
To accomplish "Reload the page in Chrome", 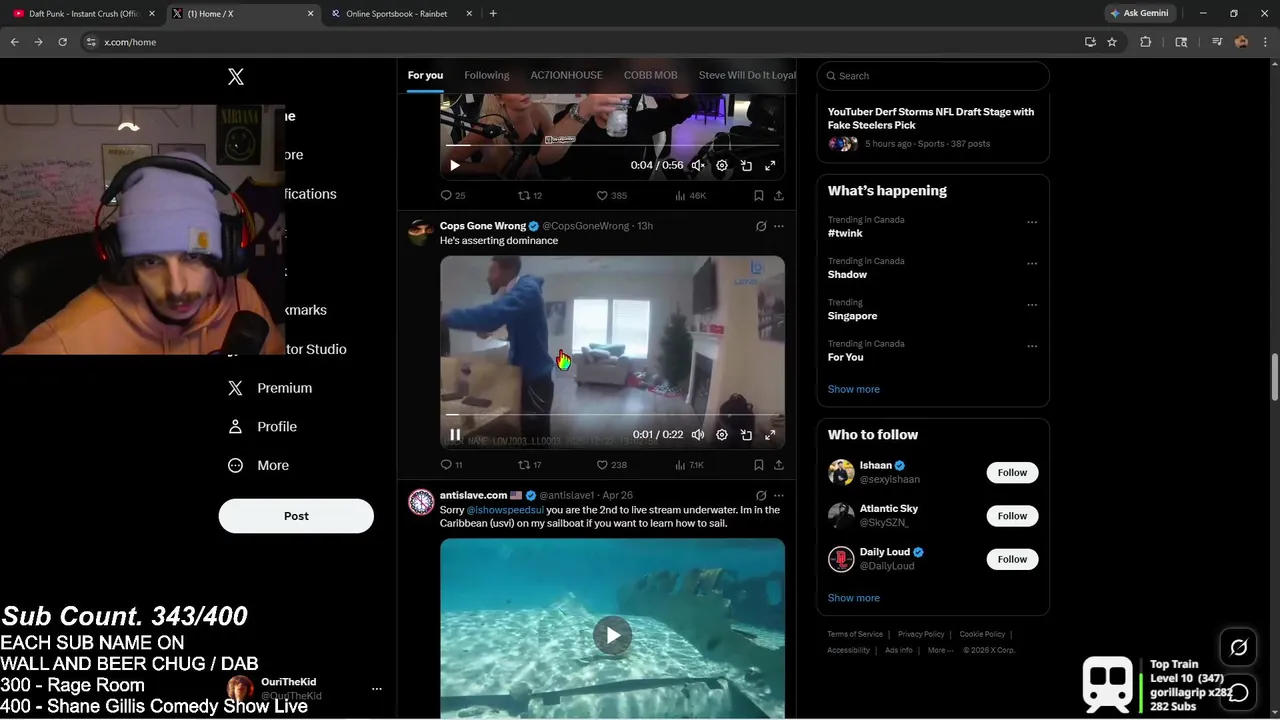I will click(62, 42).
